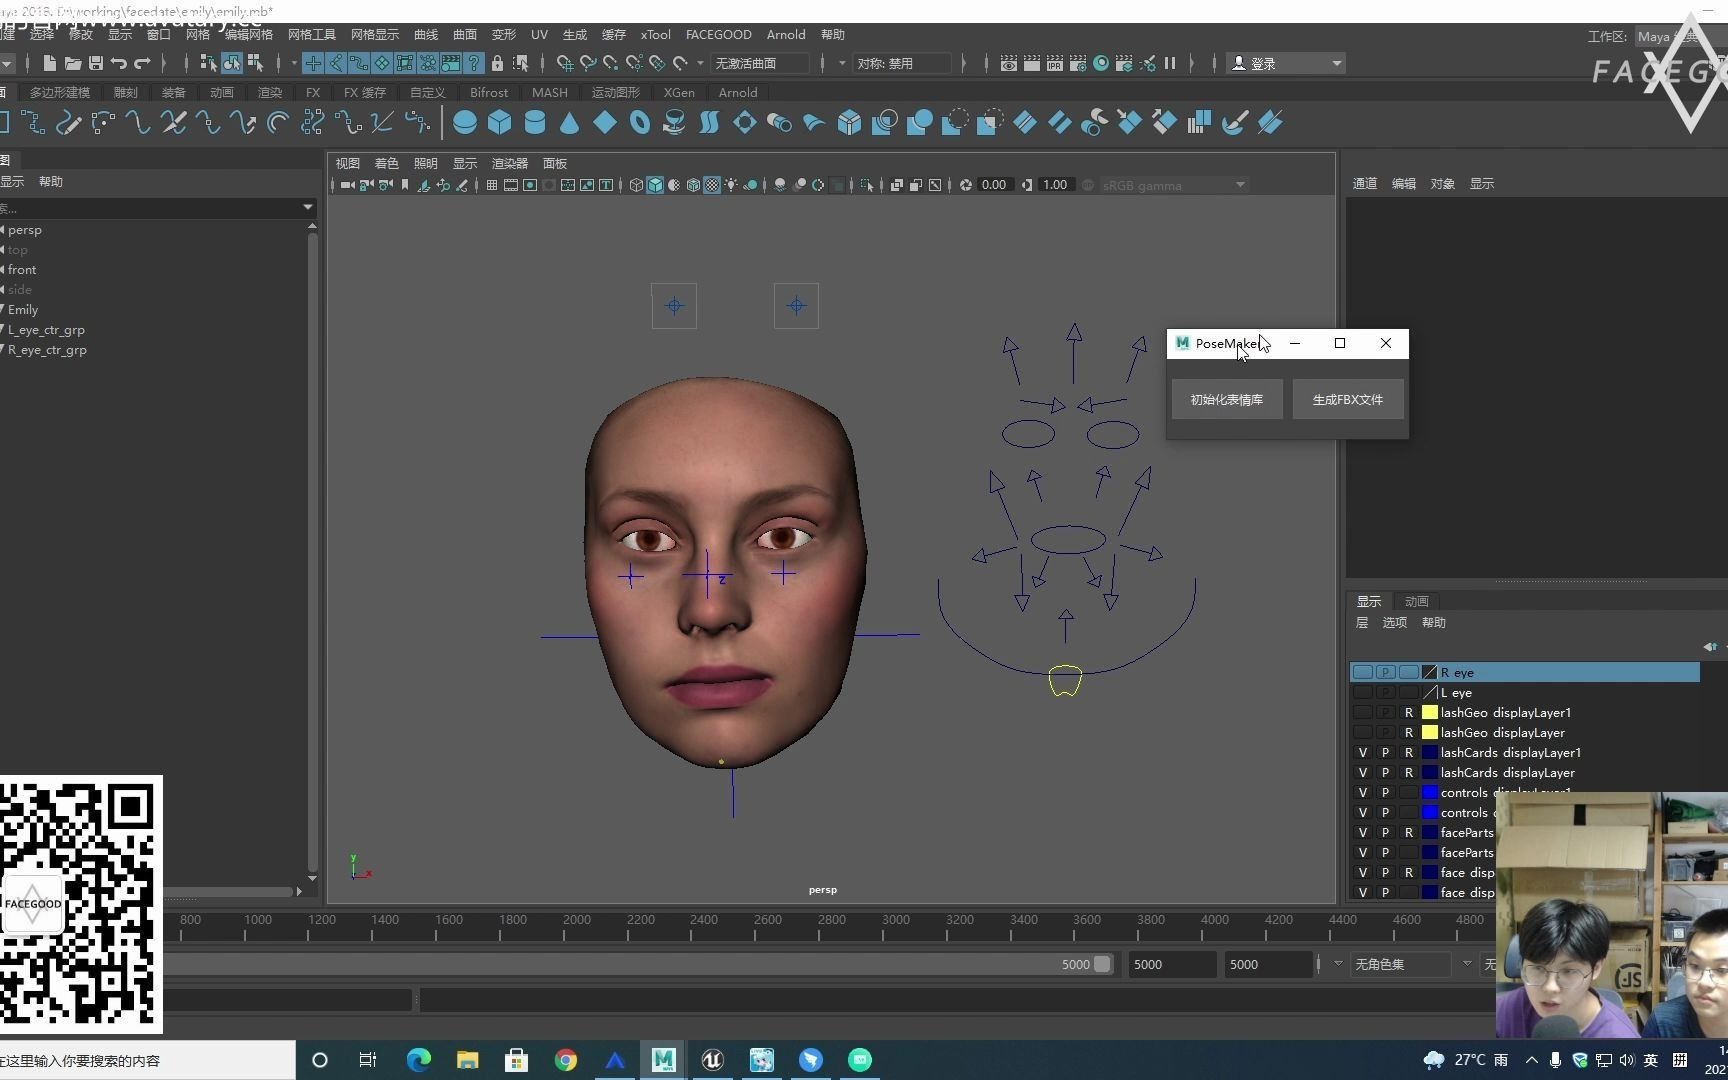Image resolution: width=1728 pixels, height=1080 pixels.
Task: Toggle the R reference state of lashGeo displayLayer1
Action: pyautogui.click(x=1409, y=713)
